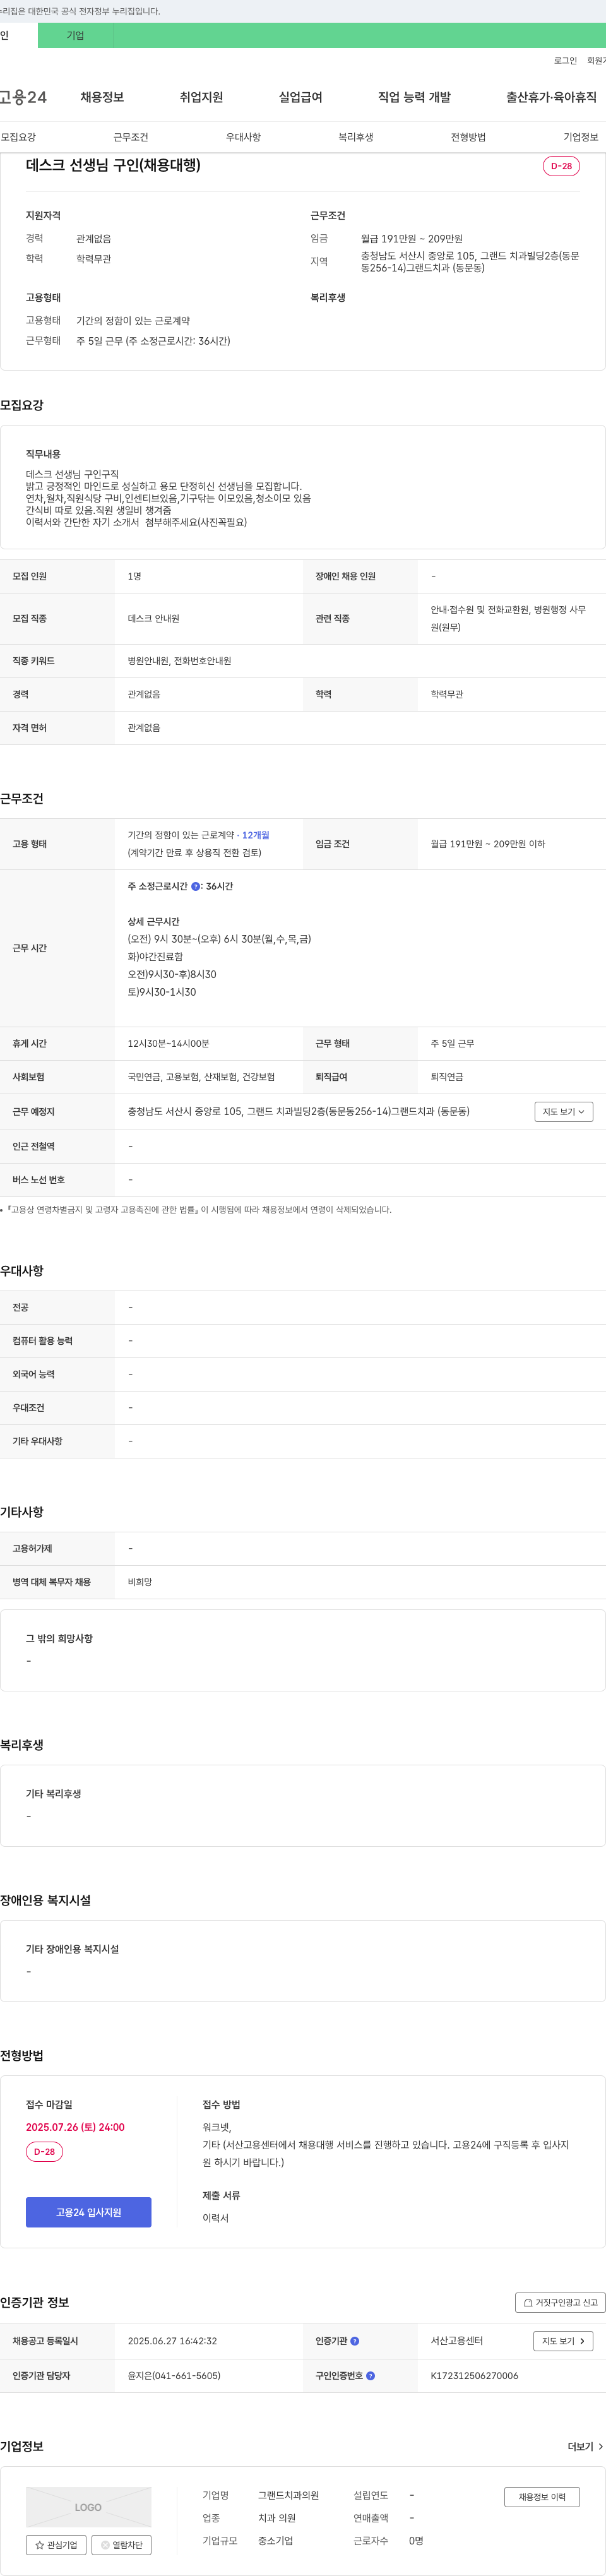
Task: Open the weekly working hours info icon
Action: (x=196, y=886)
